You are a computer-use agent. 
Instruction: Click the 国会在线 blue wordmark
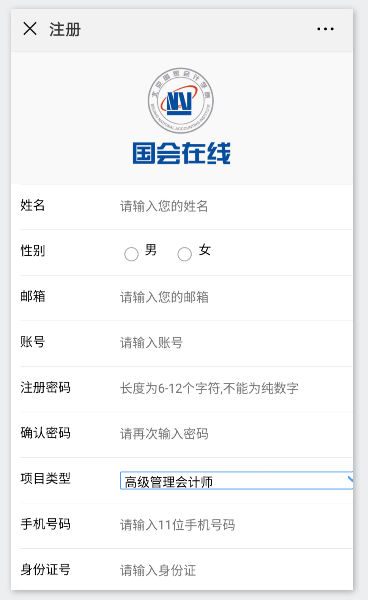point(181,153)
